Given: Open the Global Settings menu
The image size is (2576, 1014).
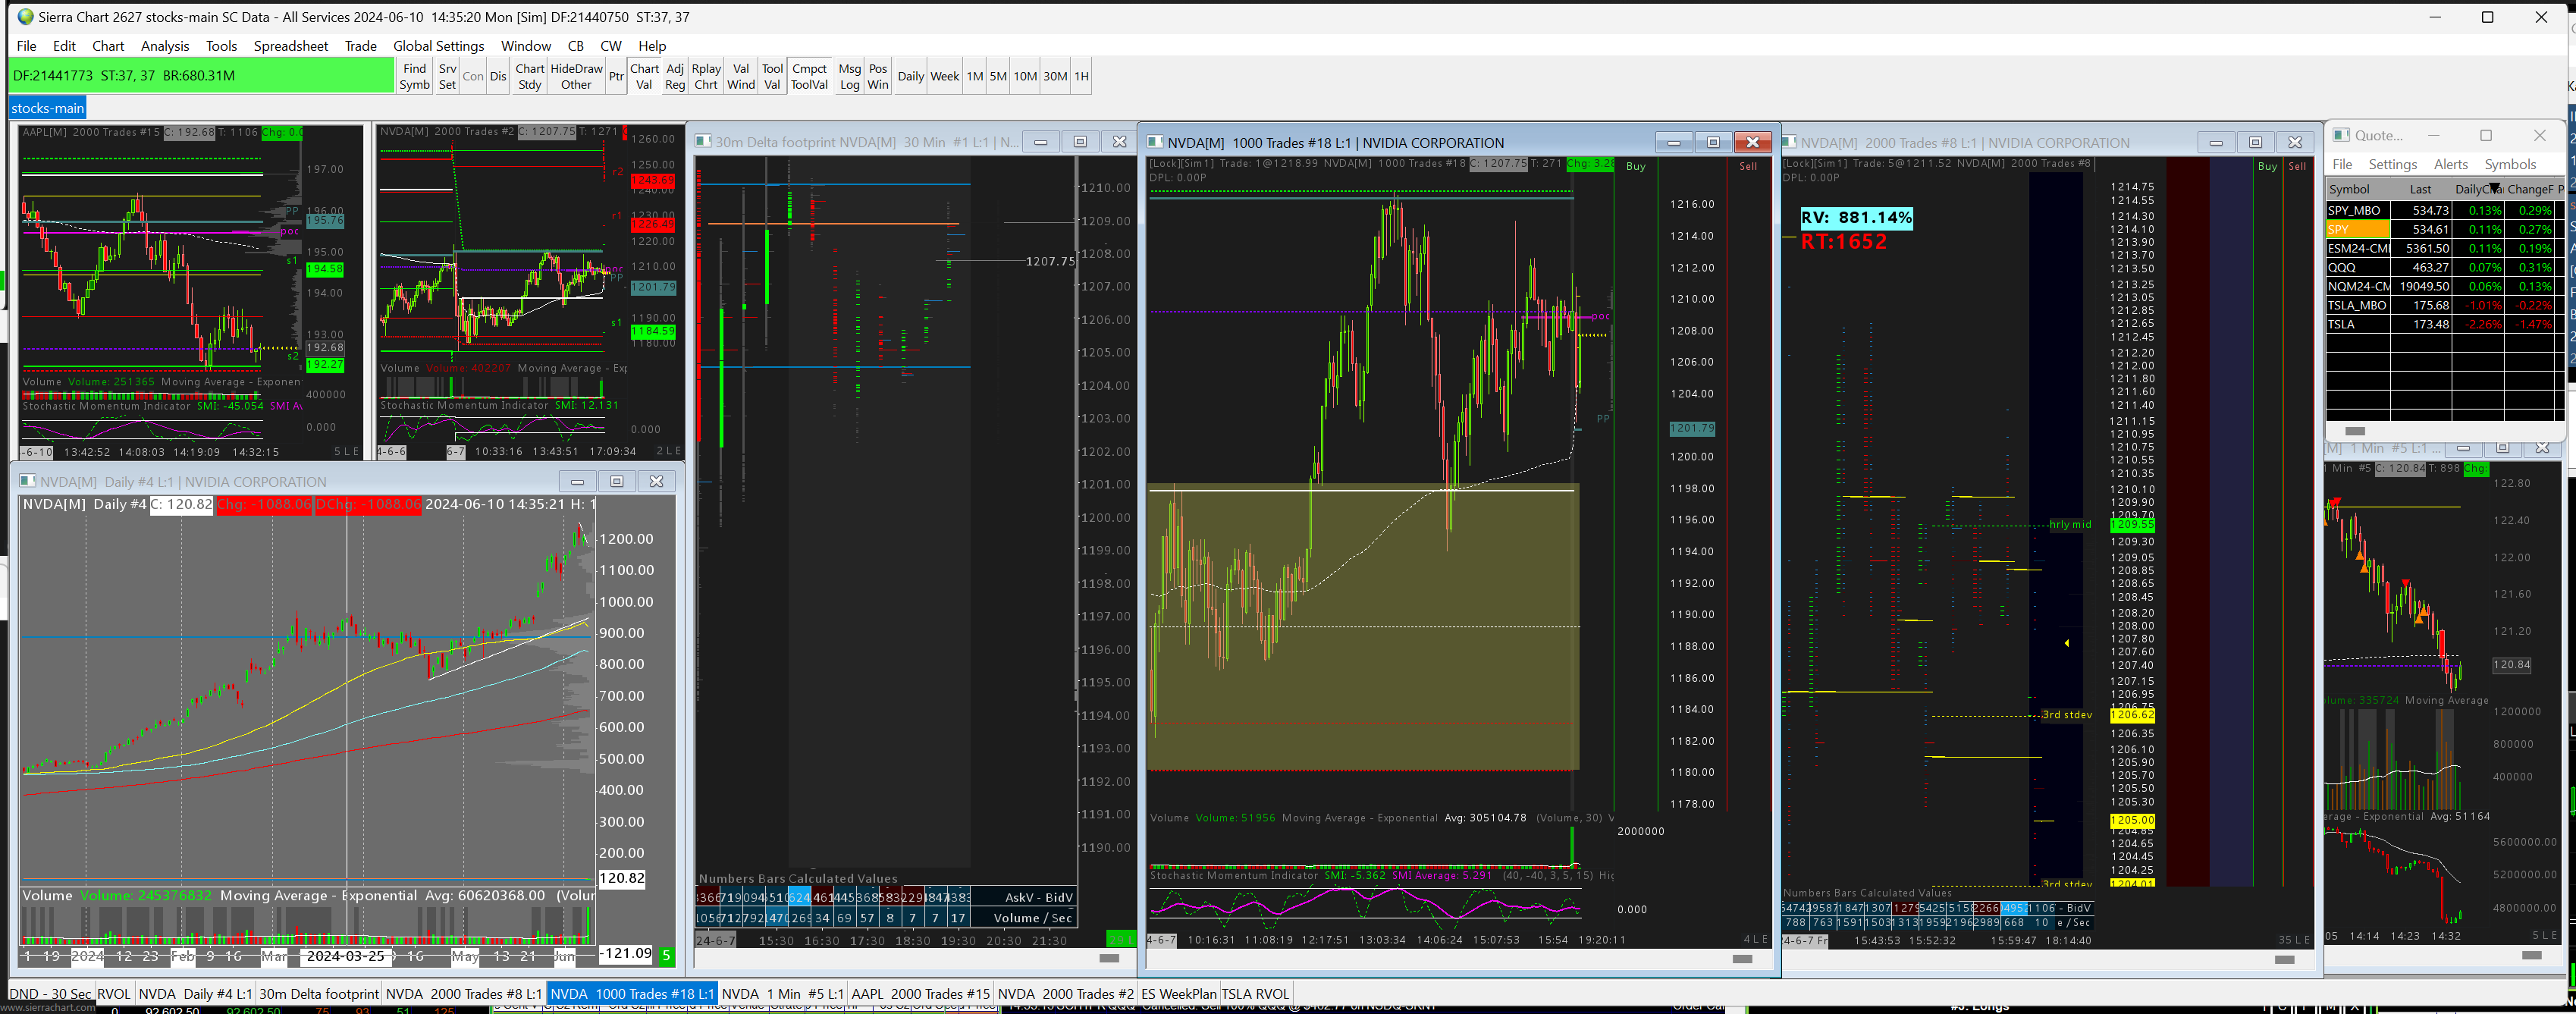Looking at the screenshot, I should coord(438,46).
